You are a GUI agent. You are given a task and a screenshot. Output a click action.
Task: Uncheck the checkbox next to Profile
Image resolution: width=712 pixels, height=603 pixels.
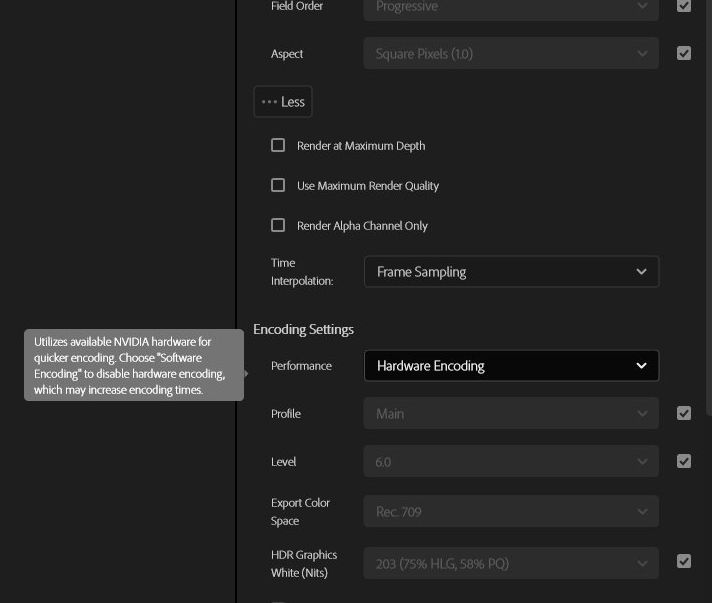point(684,413)
